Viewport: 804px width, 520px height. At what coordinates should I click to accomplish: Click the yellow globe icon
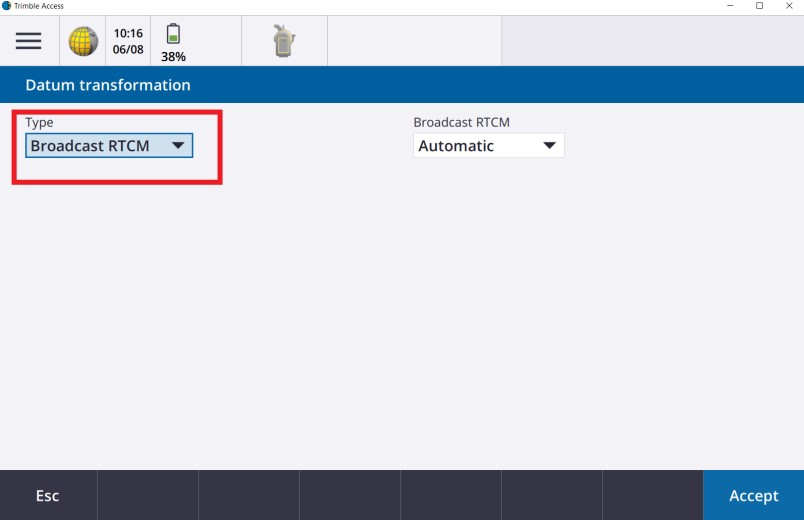tap(83, 41)
